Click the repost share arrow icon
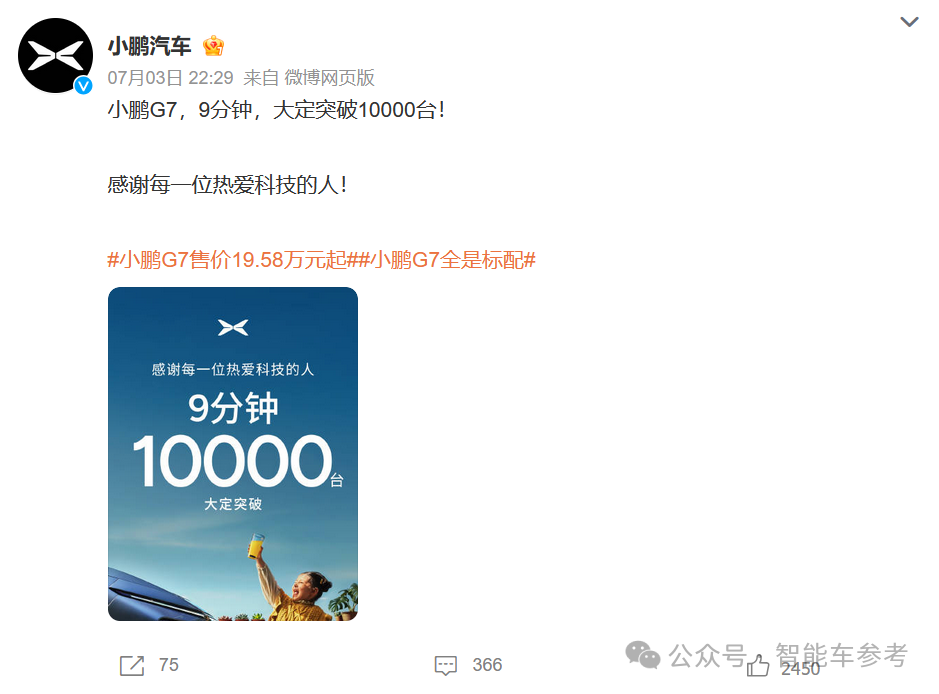This screenshot has height=694, width=939. [132, 665]
